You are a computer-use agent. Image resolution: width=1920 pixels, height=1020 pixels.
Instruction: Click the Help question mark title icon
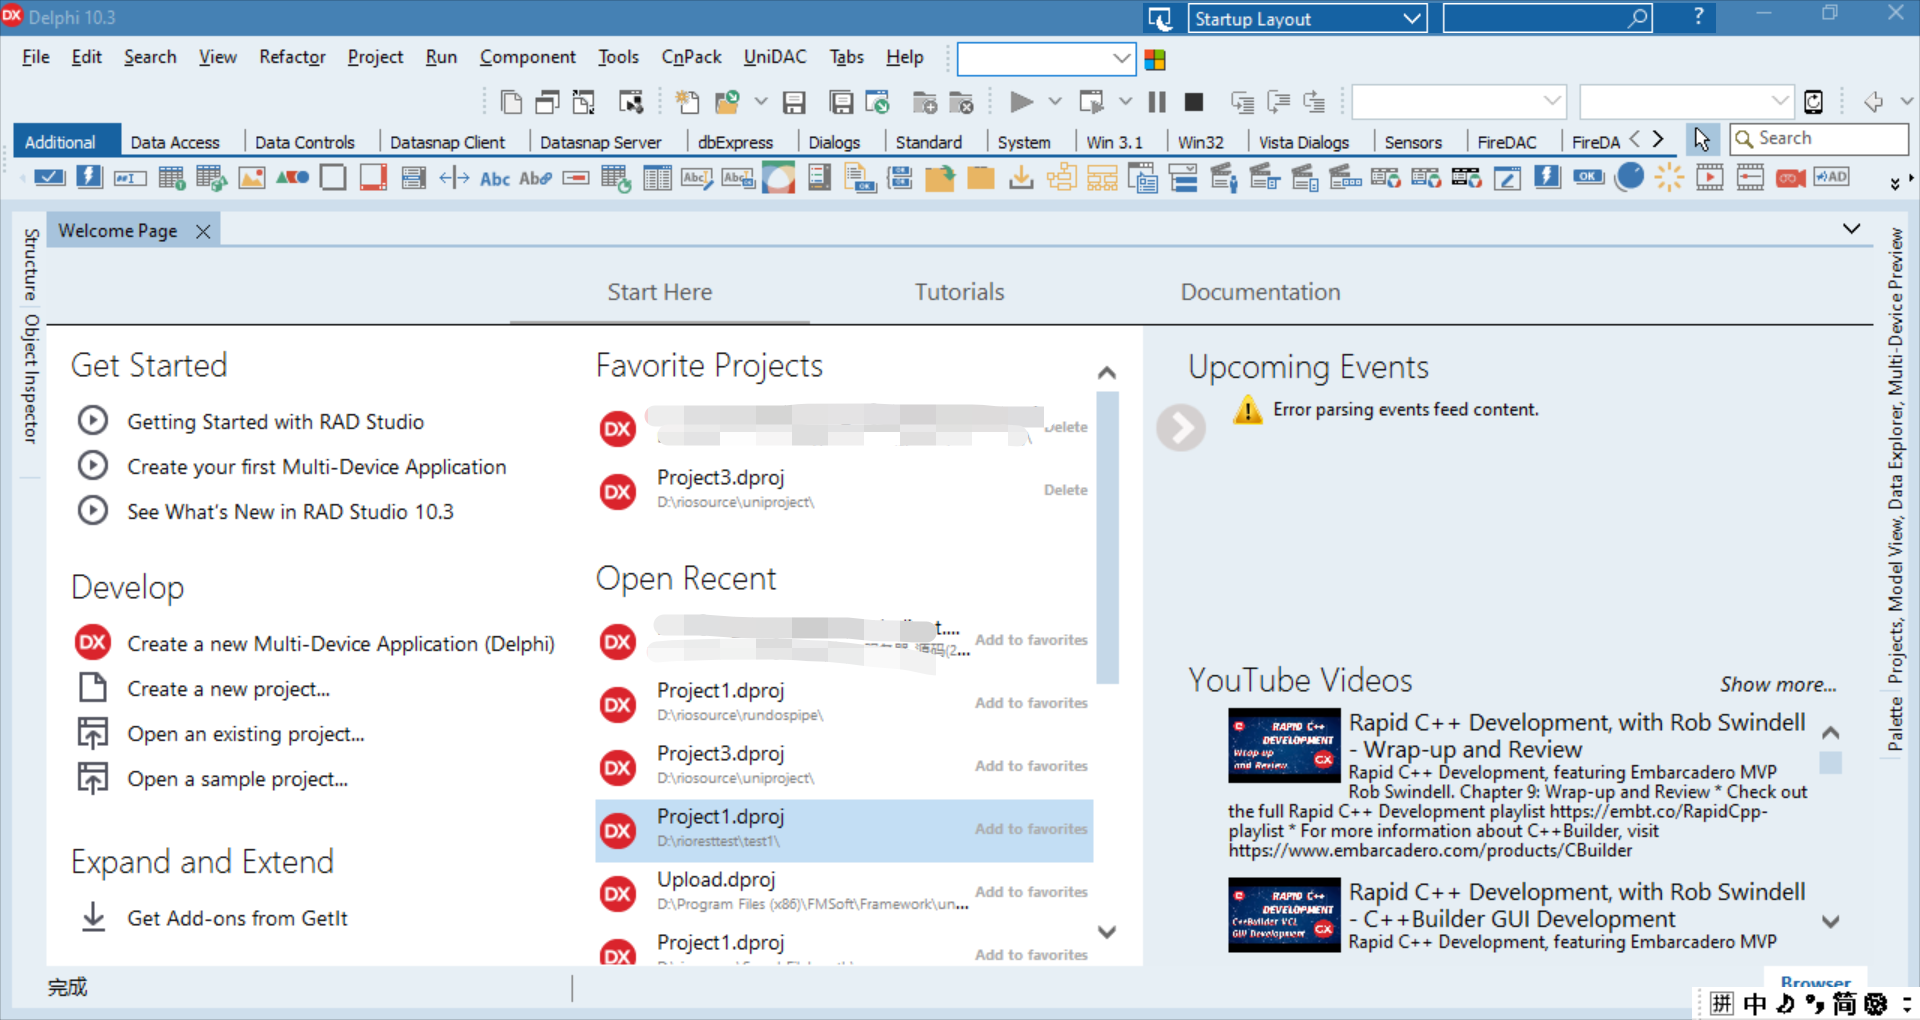click(x=1698, y=17)
